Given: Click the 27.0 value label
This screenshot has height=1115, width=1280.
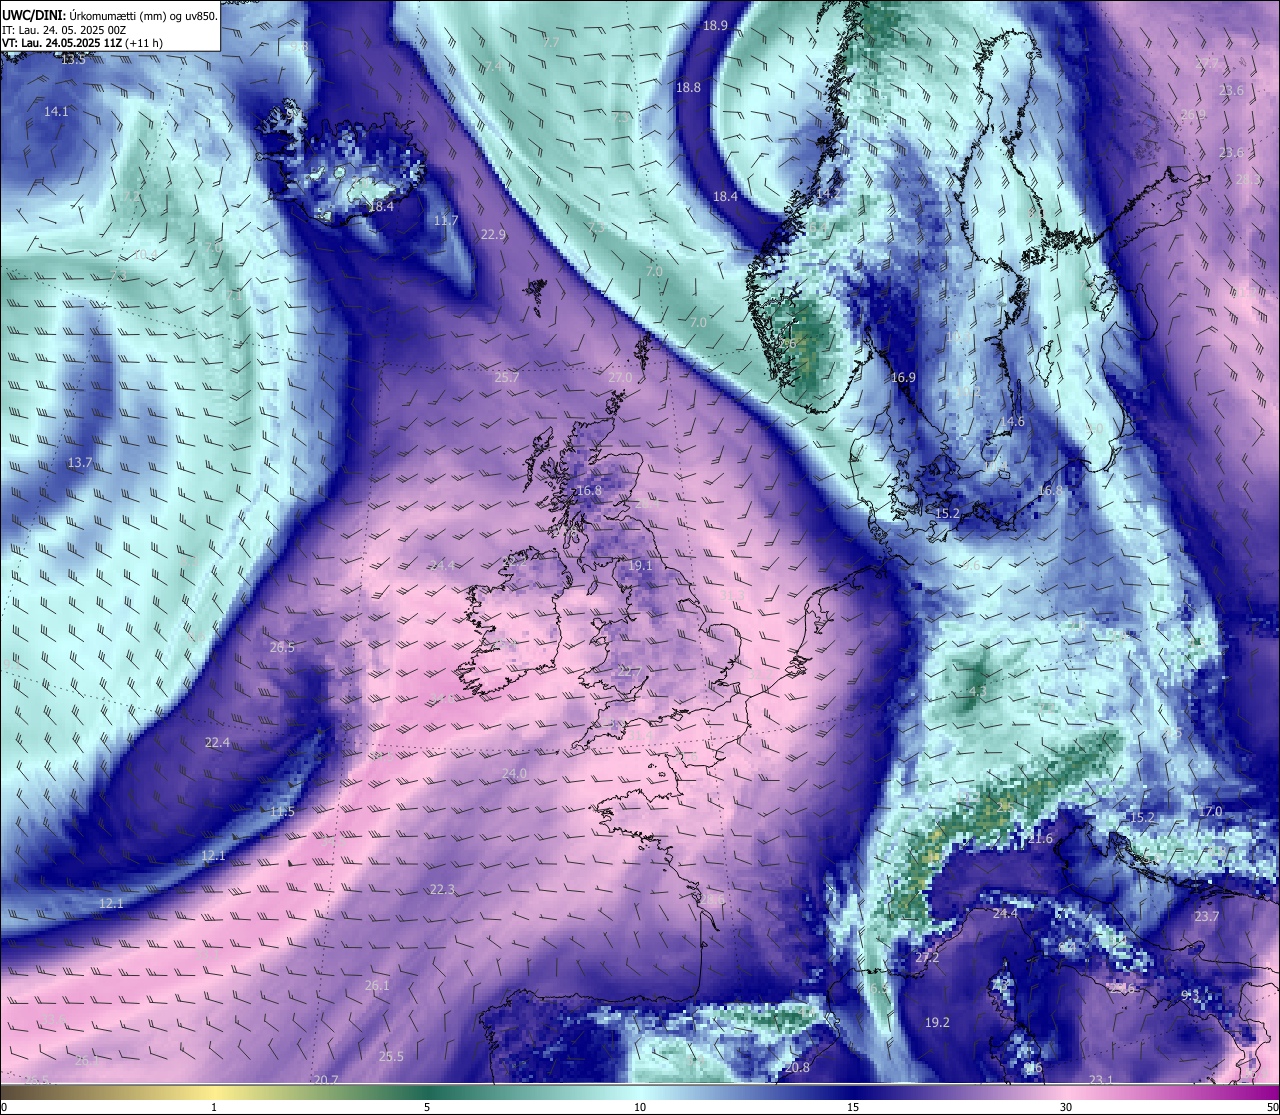Looking at the screenshot, I should point(620,378).
